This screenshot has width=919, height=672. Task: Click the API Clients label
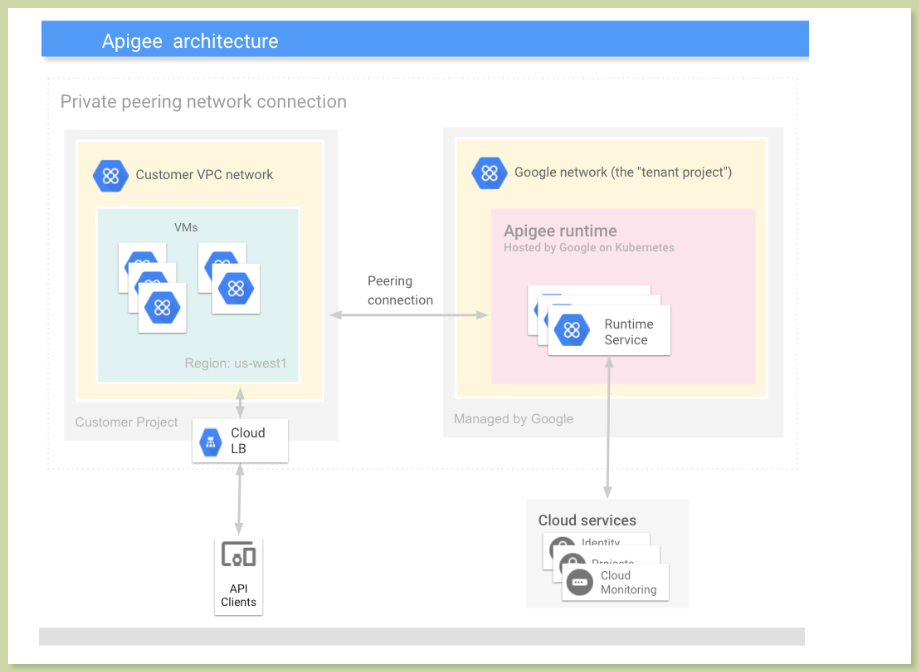(x=239, y=595)
